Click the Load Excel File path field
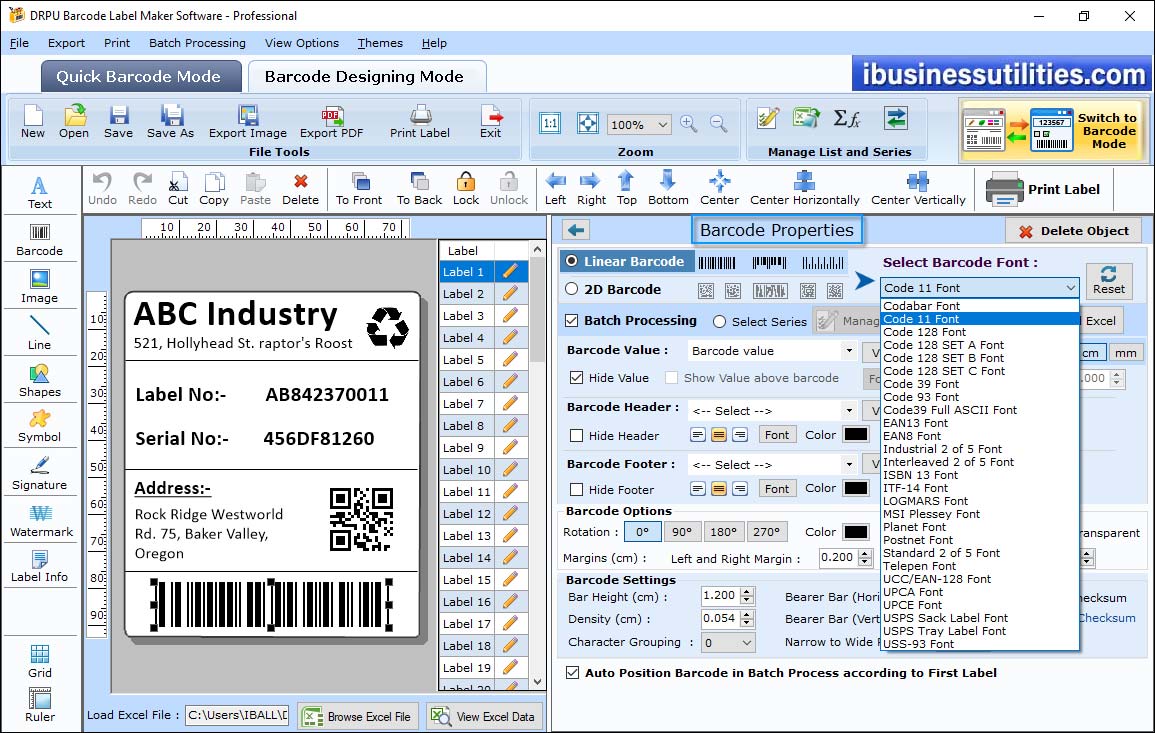Screen dimensions: 1155x733 click(x=237, y=715)
